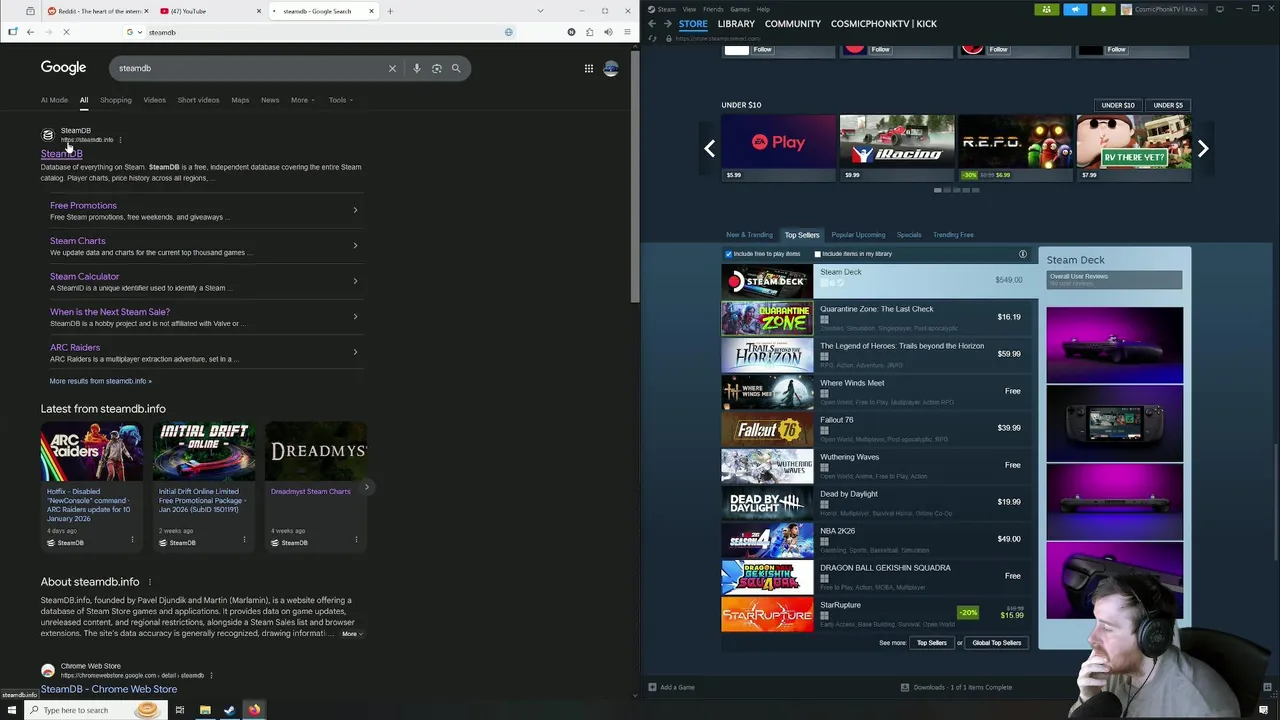Open More results from steamdb.info
This screenshot has width=1280, height=720.
pyautogui.click(x=100, y=381)
